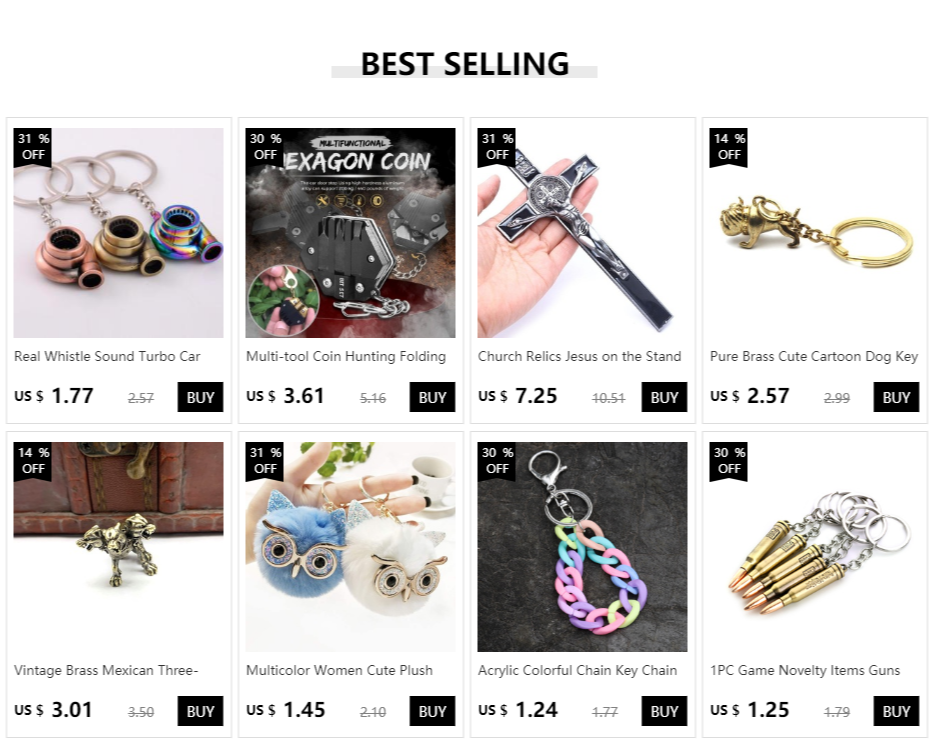Open the Real Whistle Sound Turbo Car title
This screenshot has height=749, width=932.
point(107,357)
